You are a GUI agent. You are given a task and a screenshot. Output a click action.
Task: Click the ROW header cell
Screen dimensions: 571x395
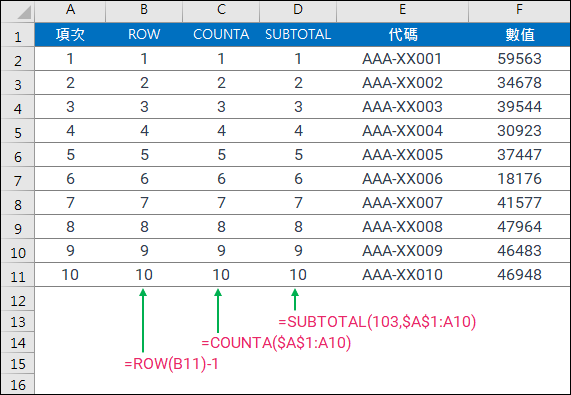[x=144, y=35]
